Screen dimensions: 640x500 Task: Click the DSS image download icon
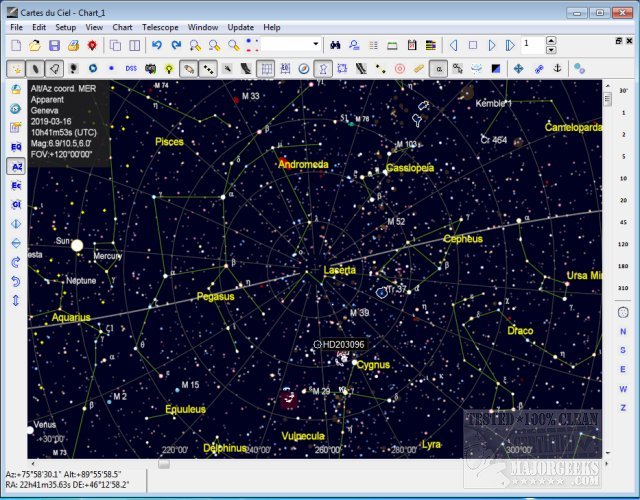(131, 69)
